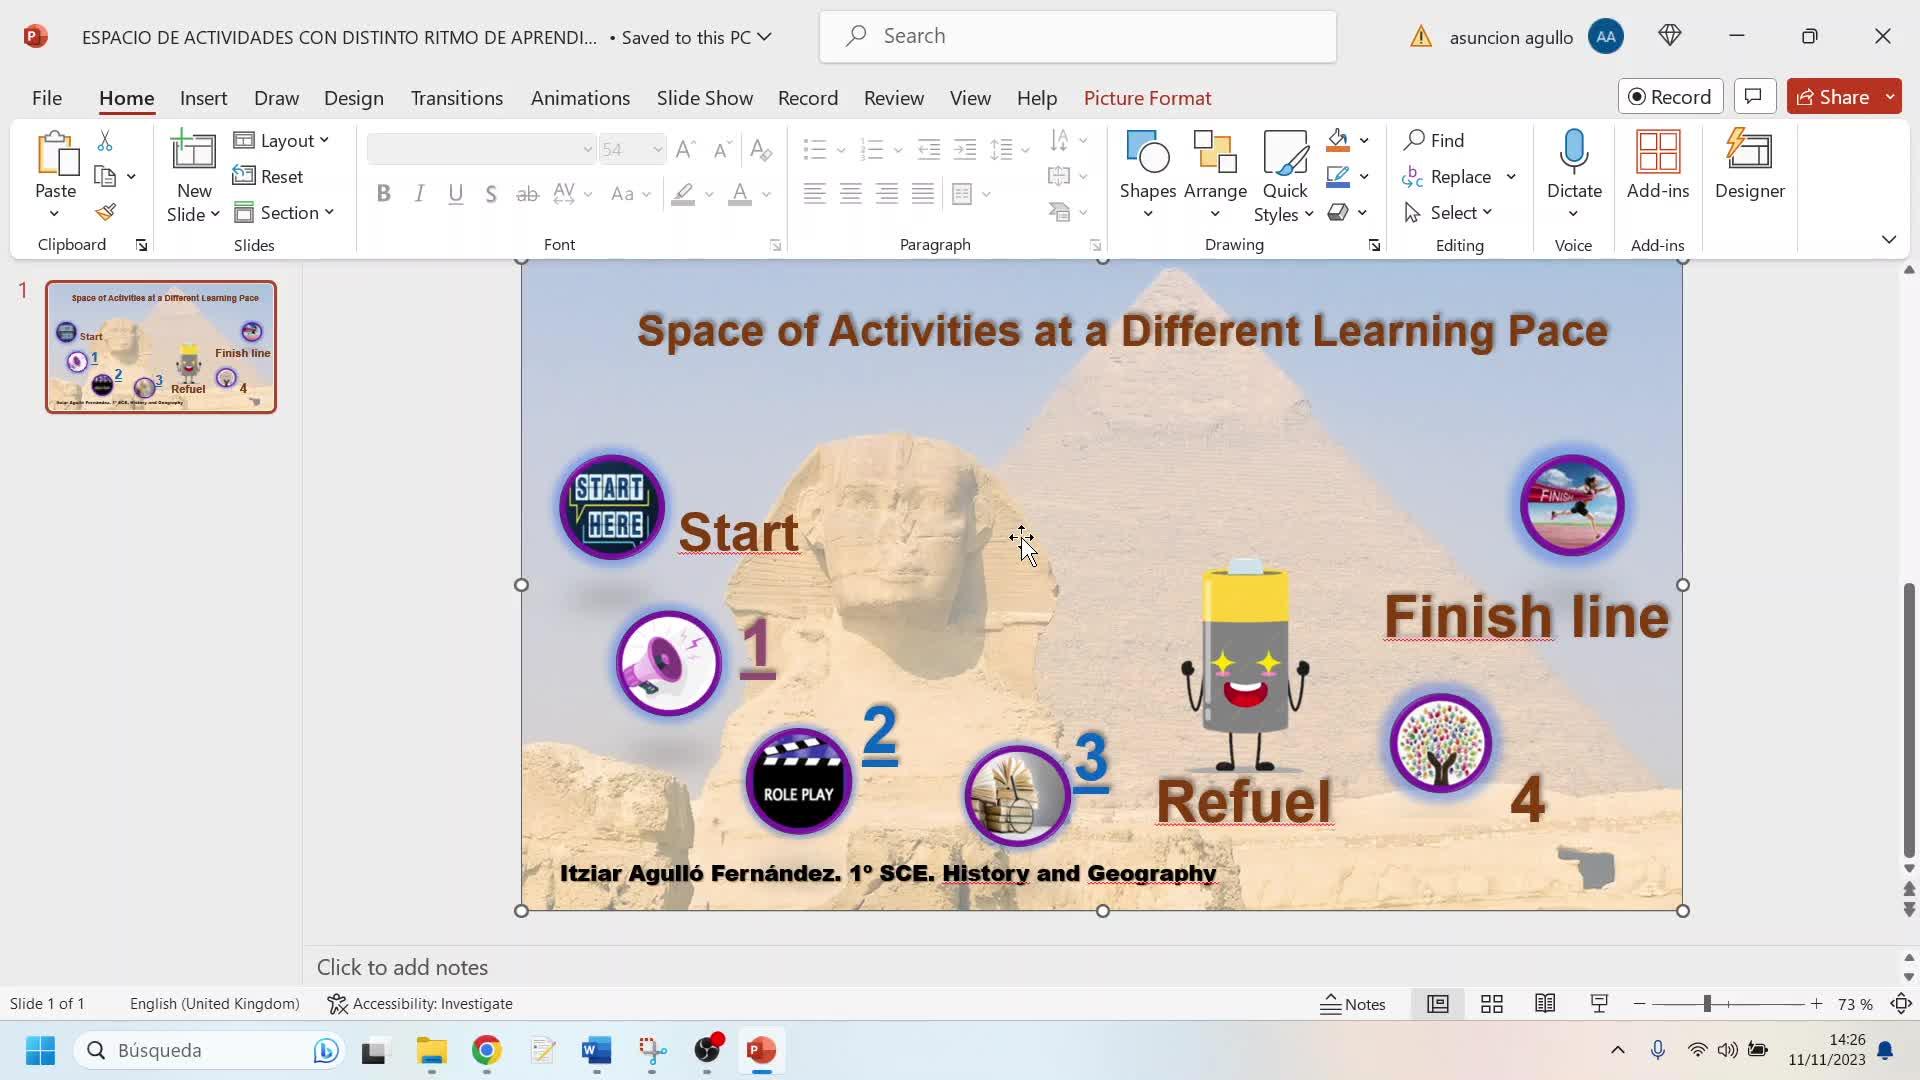Click the Share button
The width and height of the screenshot is (1920, 1080).
coord(1833,97)
